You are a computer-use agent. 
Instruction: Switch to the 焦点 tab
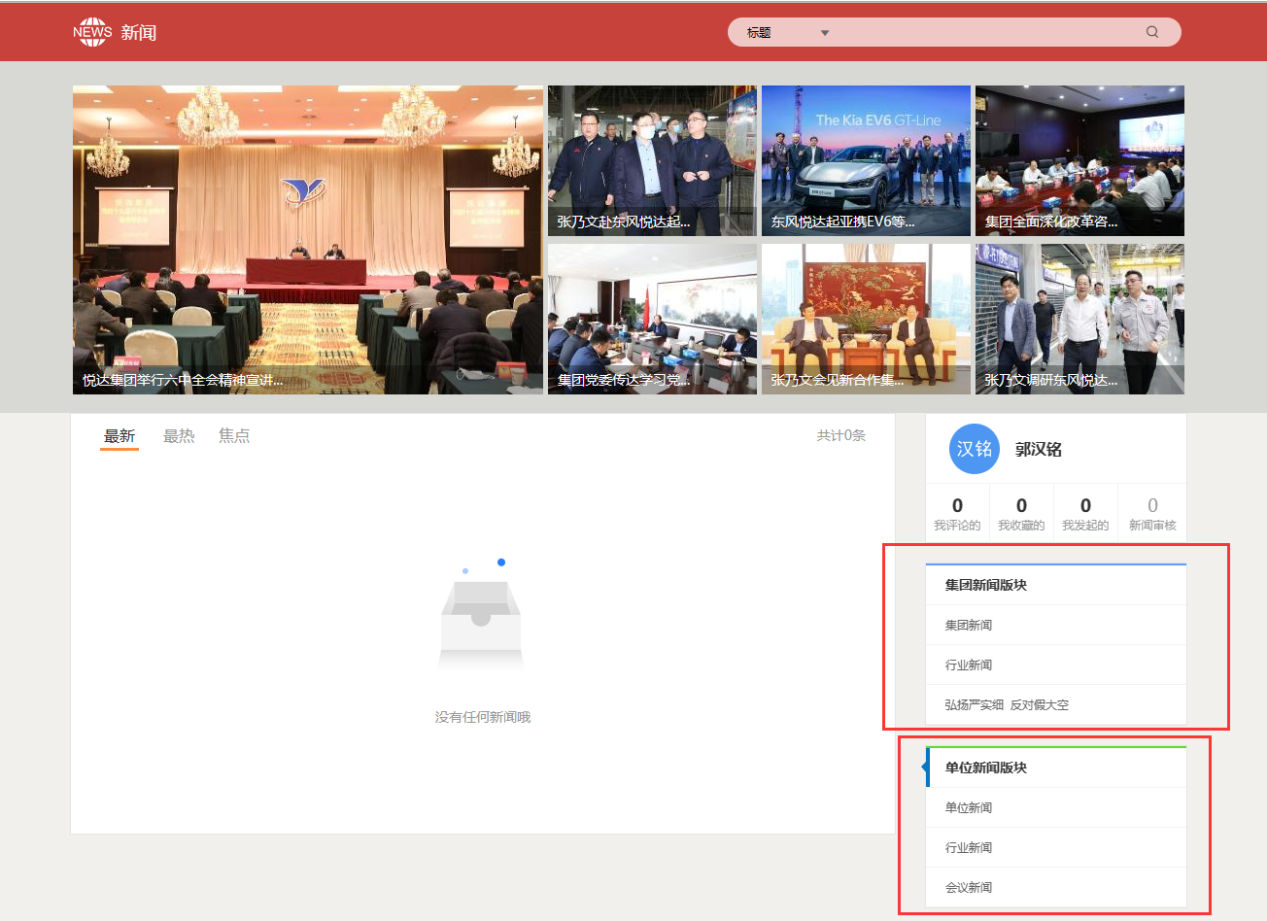234,436
